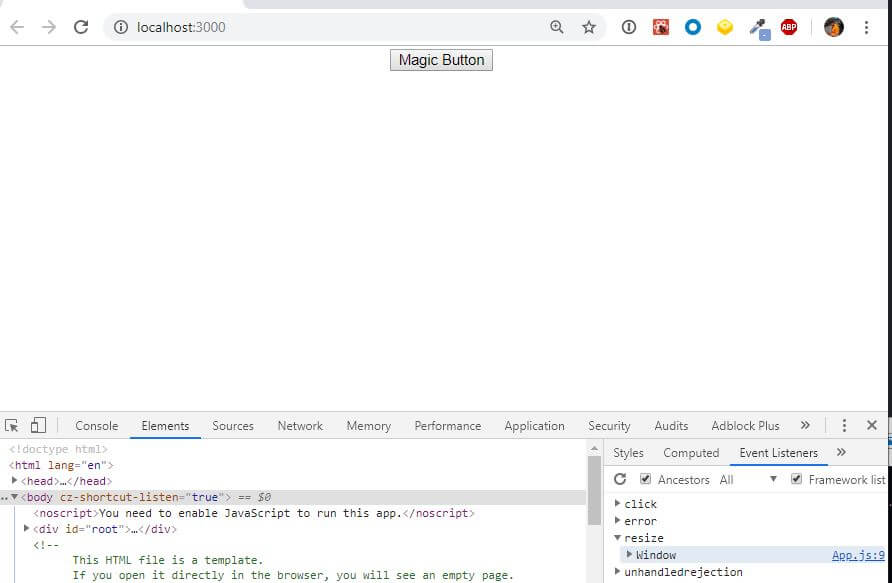The width and height of the screenshot is (892, 583).
Task: Click the Magic Button
Action: (441, 60)
